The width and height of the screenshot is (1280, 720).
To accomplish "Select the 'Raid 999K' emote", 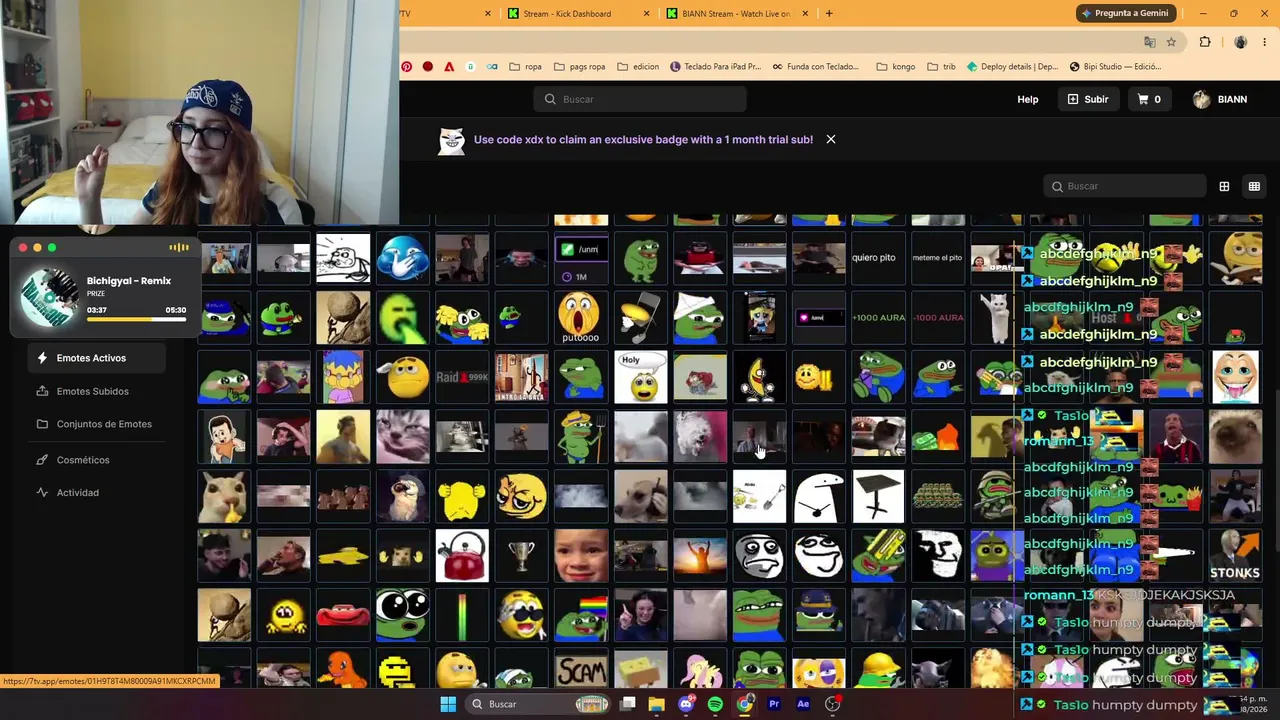I will point(462,377).
